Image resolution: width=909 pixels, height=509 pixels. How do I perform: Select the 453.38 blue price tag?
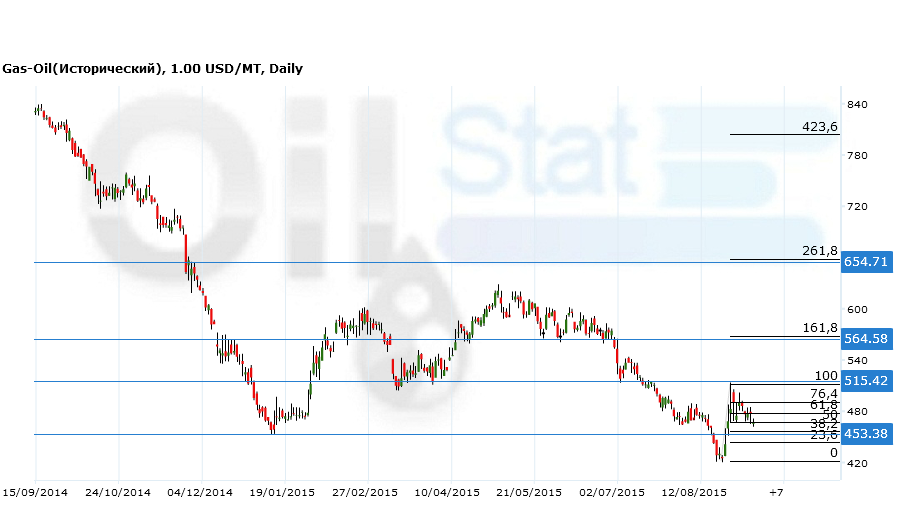pos(866,434)
